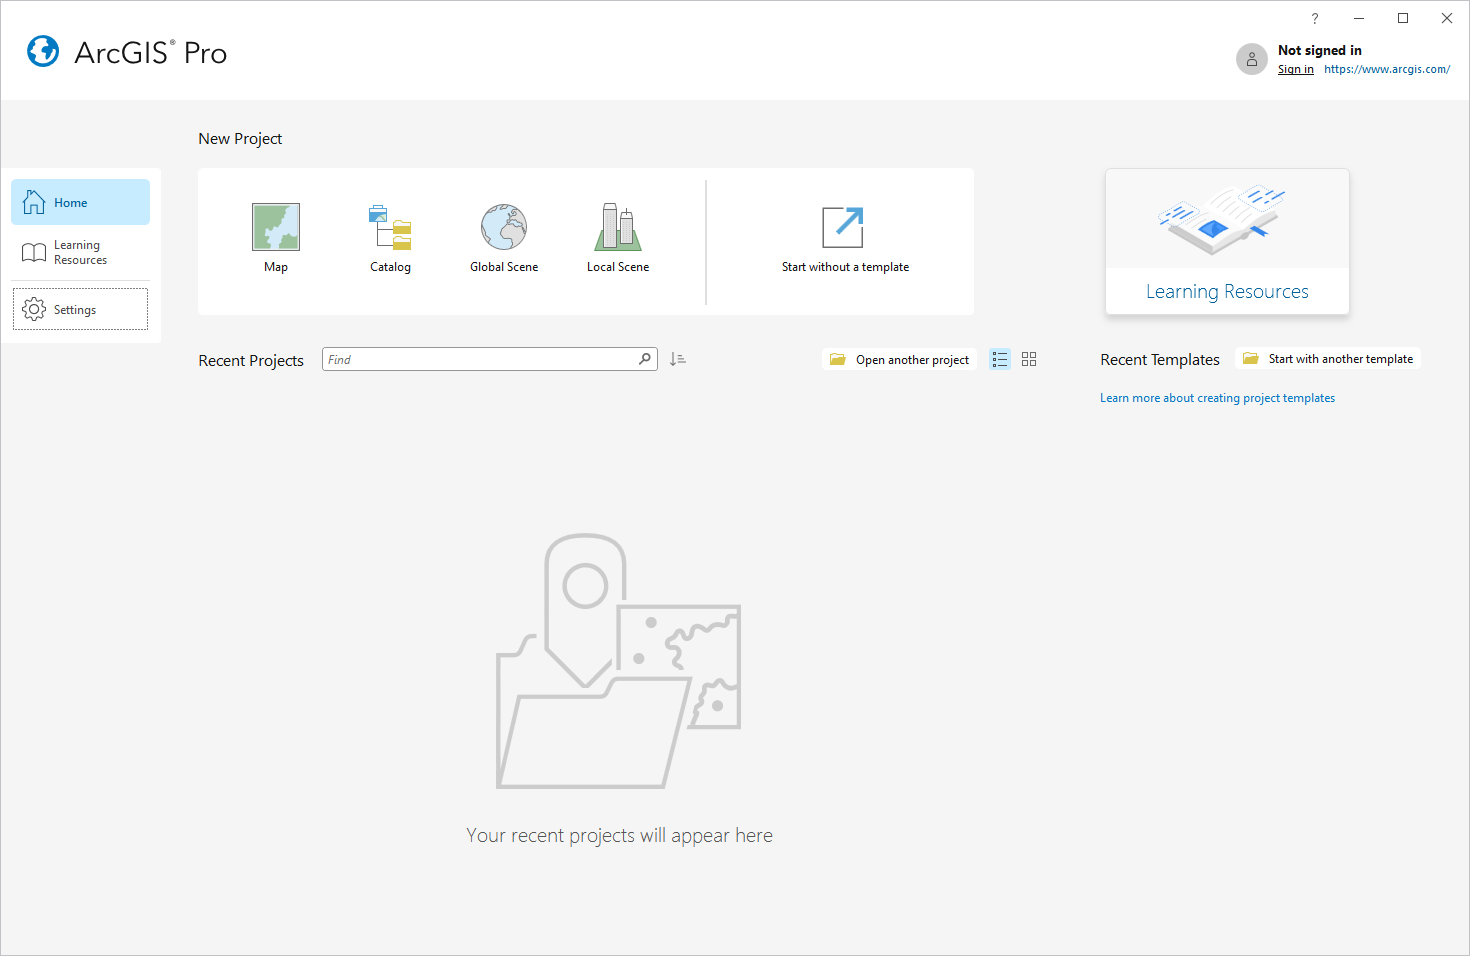Click the Sign in link
The width and height of the screenshot is (1470, 956).
pos(1295,69)
